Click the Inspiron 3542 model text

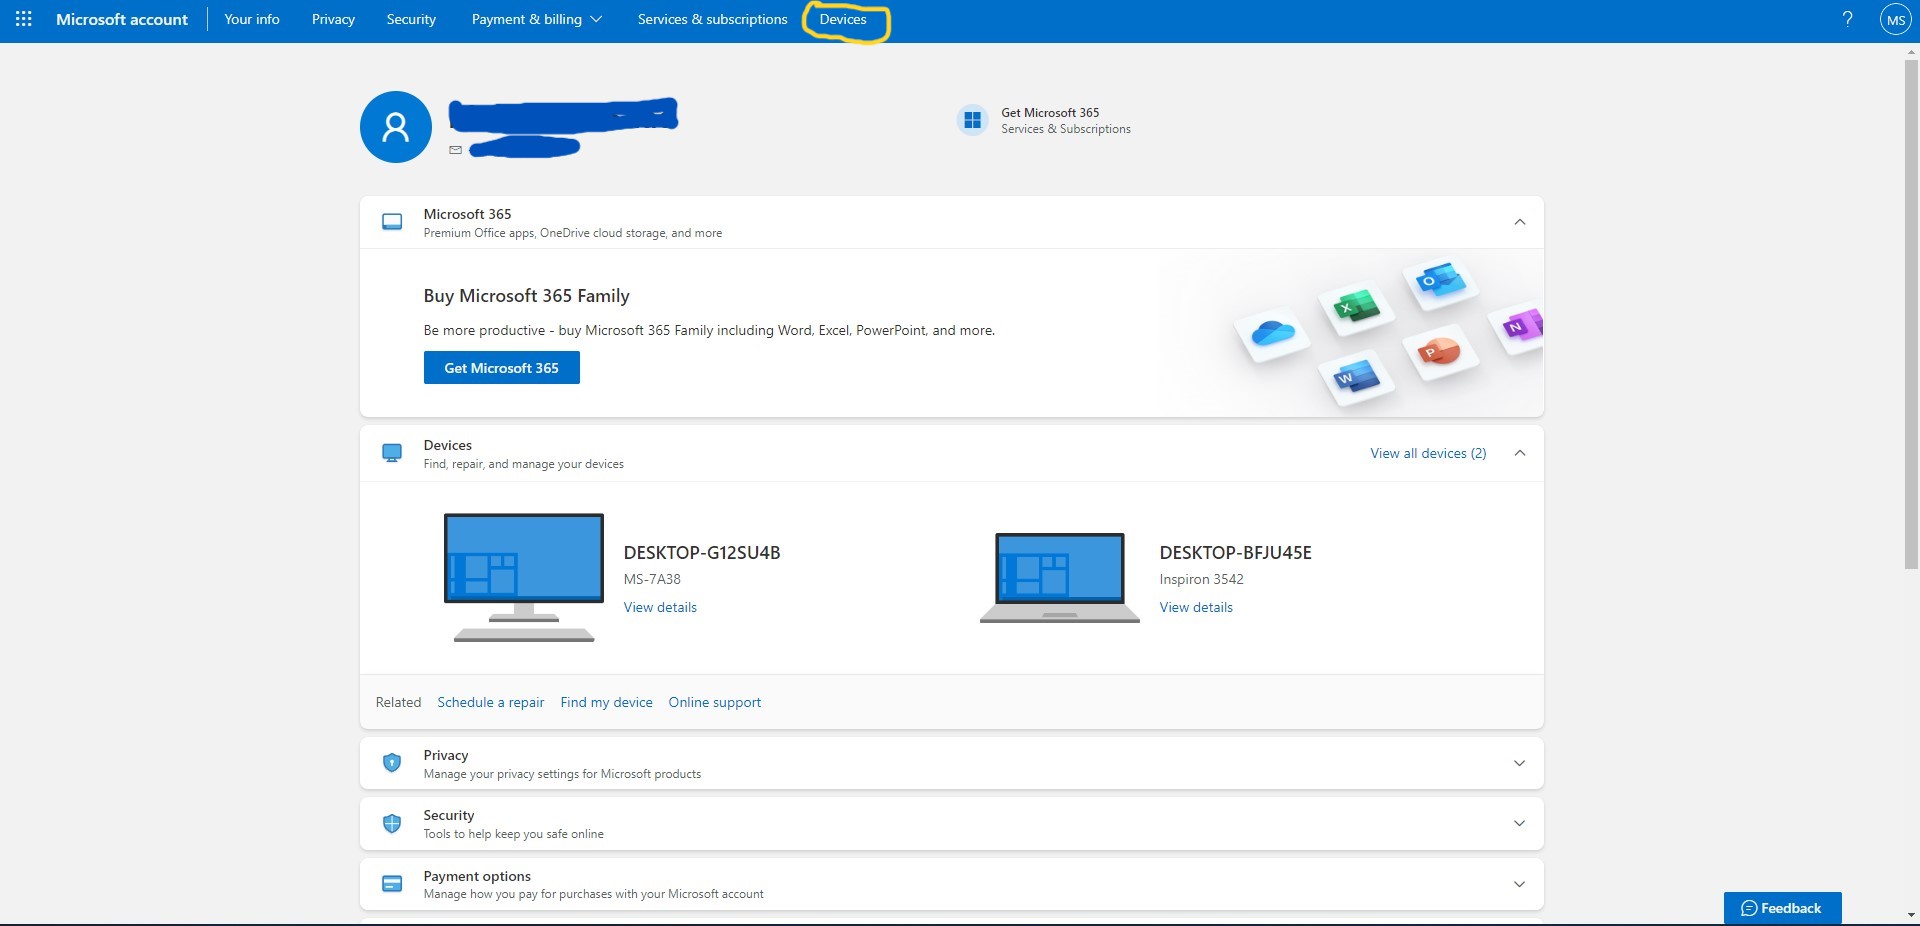1202,579
